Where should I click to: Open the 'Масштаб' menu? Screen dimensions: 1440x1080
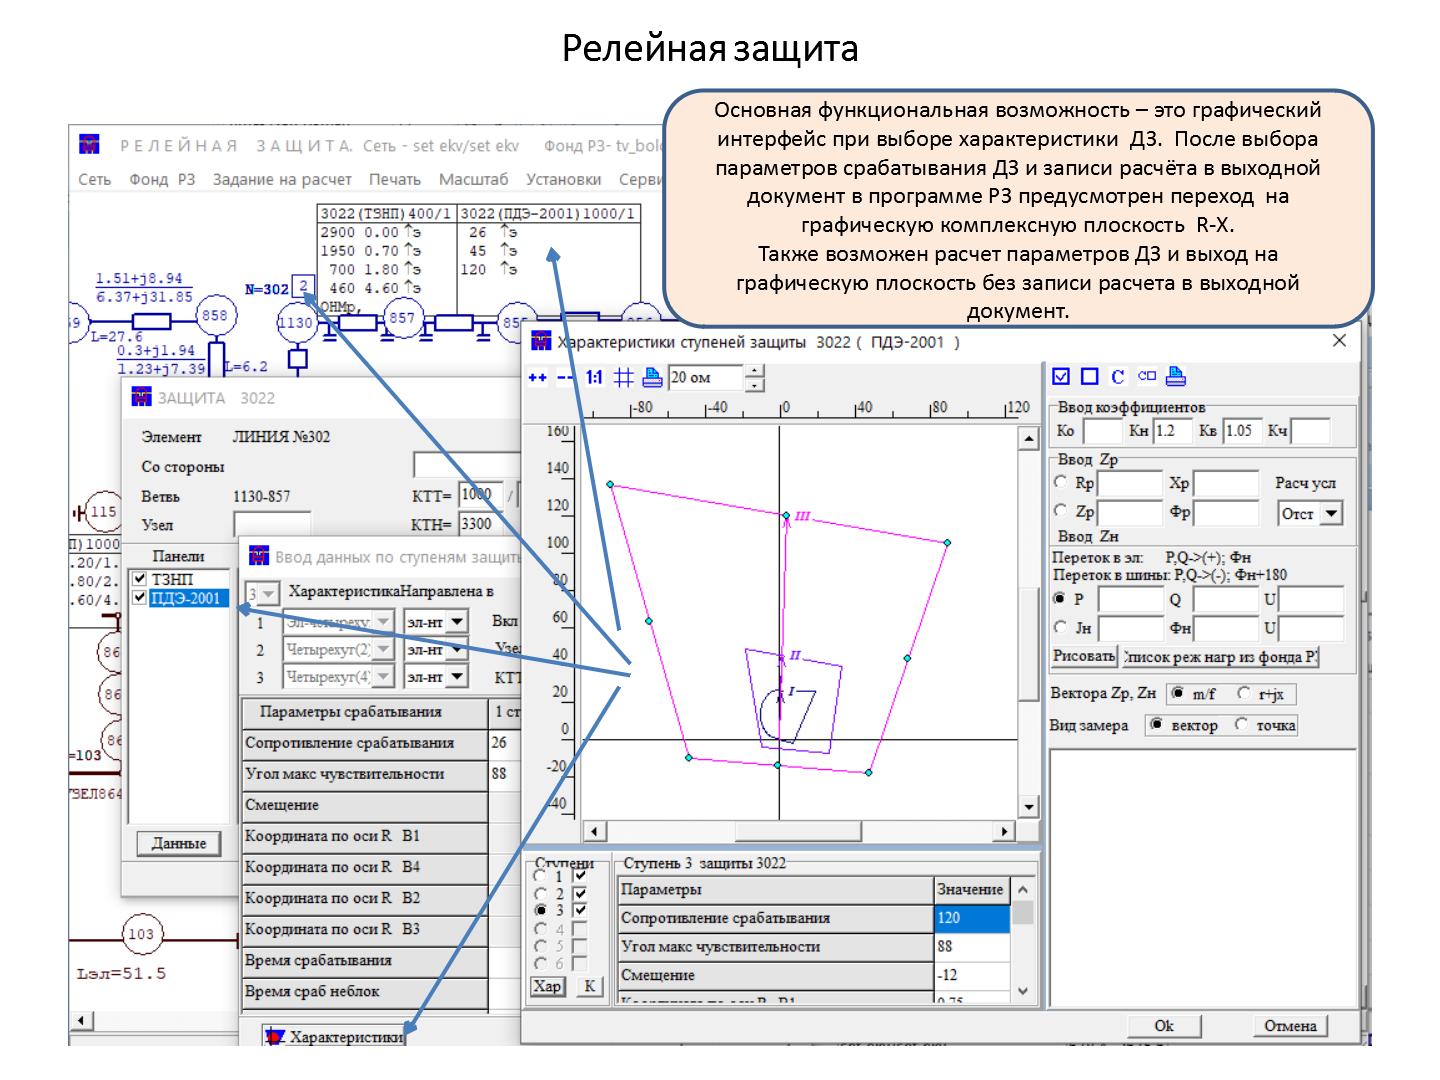click(x=473, y=179)
